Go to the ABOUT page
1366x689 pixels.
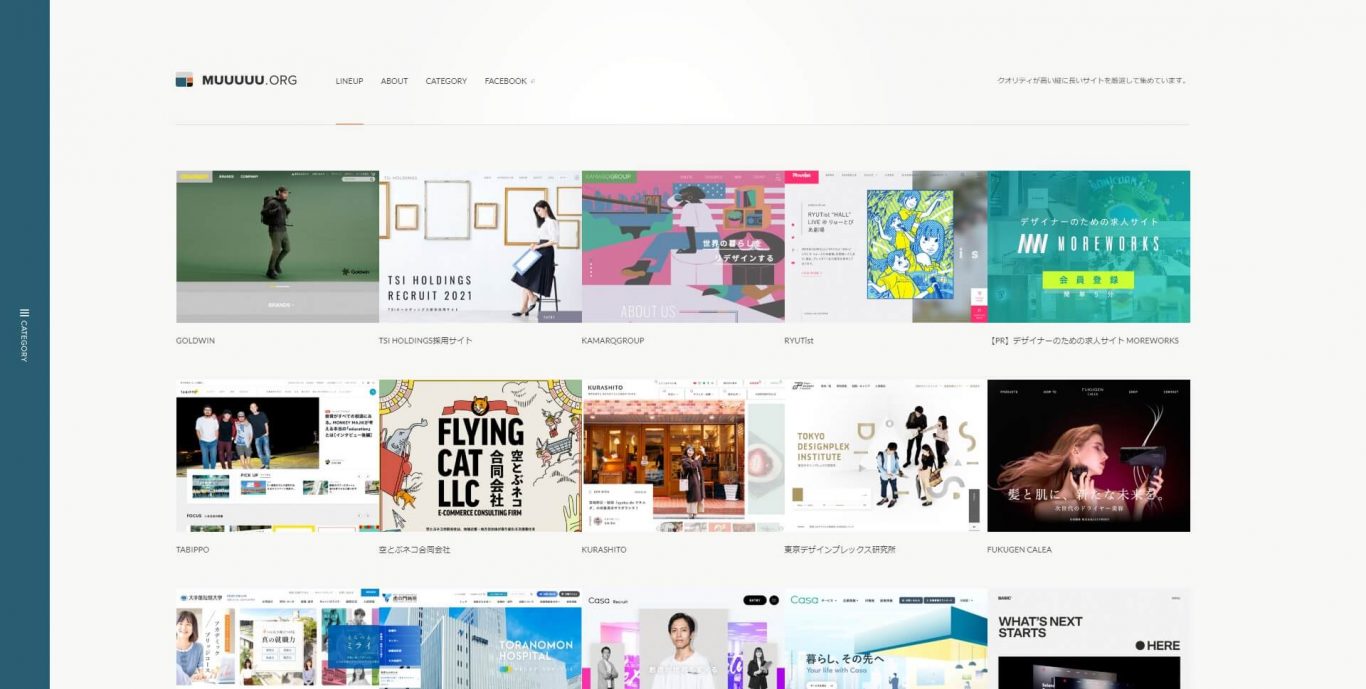pos(394,81)
